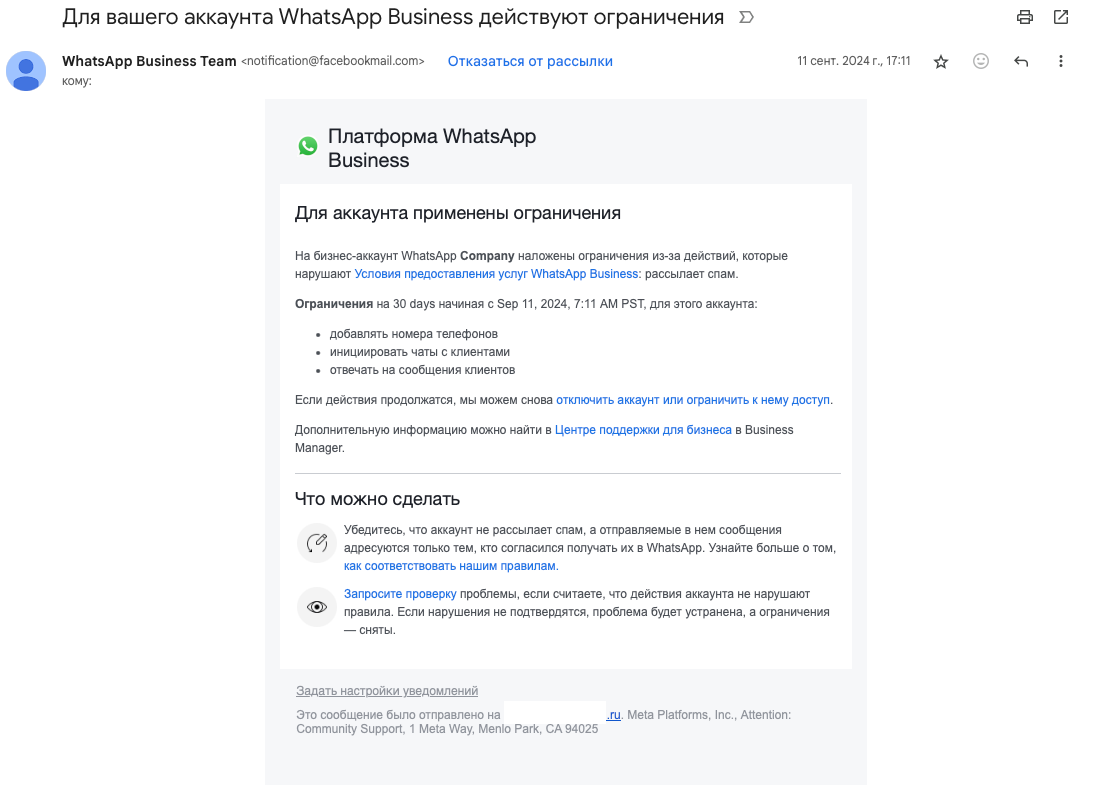Viewport: 1097px width, 800px height.
Task: Reply to WhatsApp Business Team
Action: point(1020,61)
